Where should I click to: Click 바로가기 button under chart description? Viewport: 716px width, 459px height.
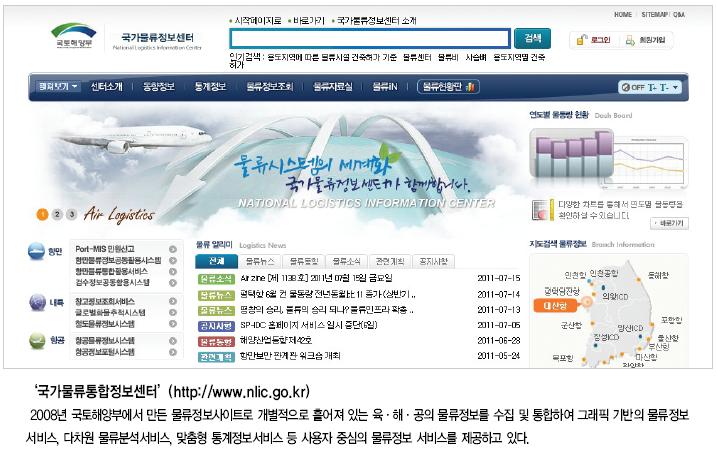click(669, 223)
